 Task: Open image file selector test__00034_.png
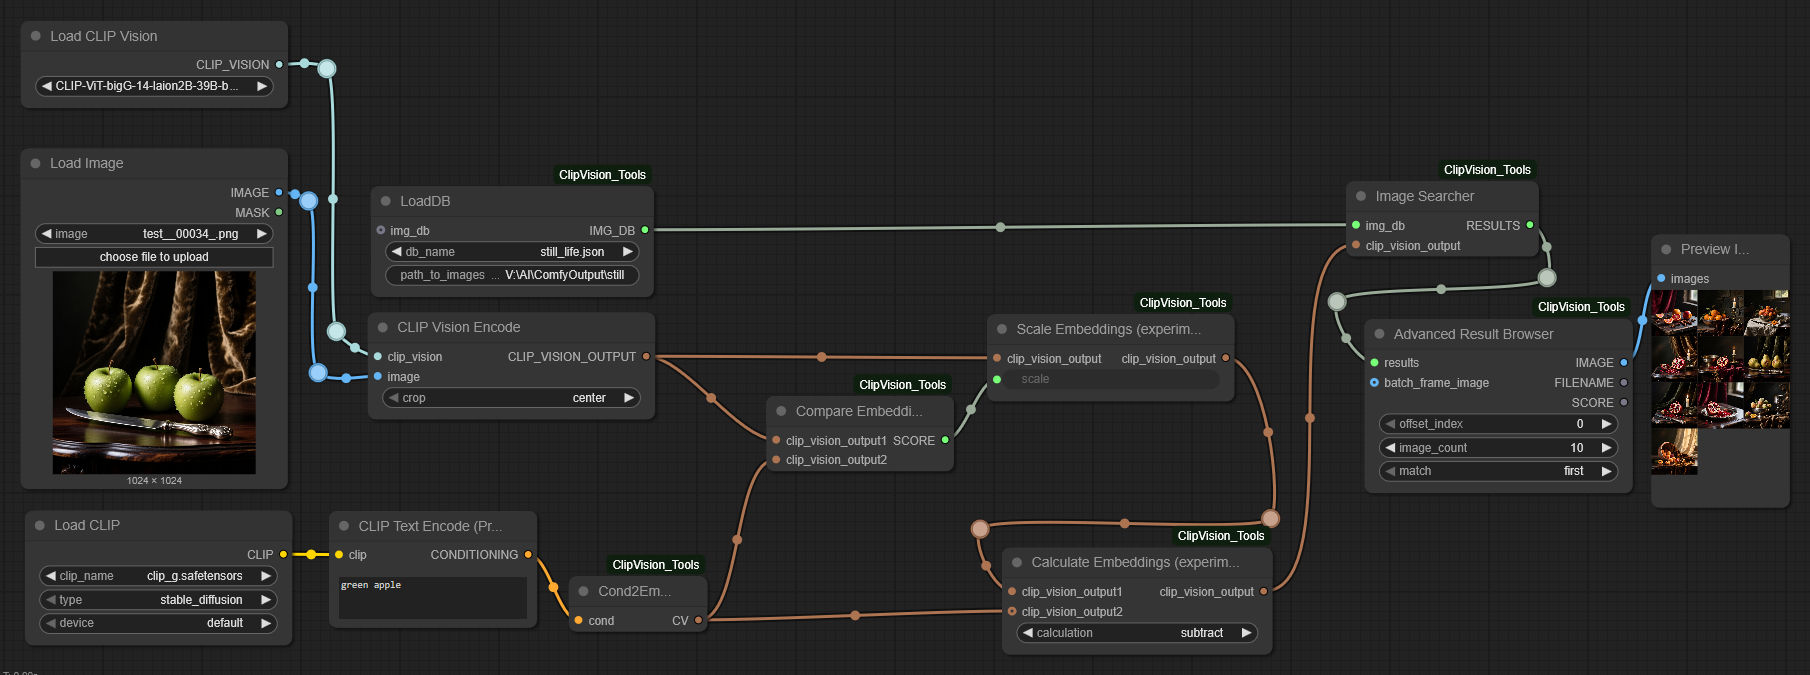coord(154,233)
